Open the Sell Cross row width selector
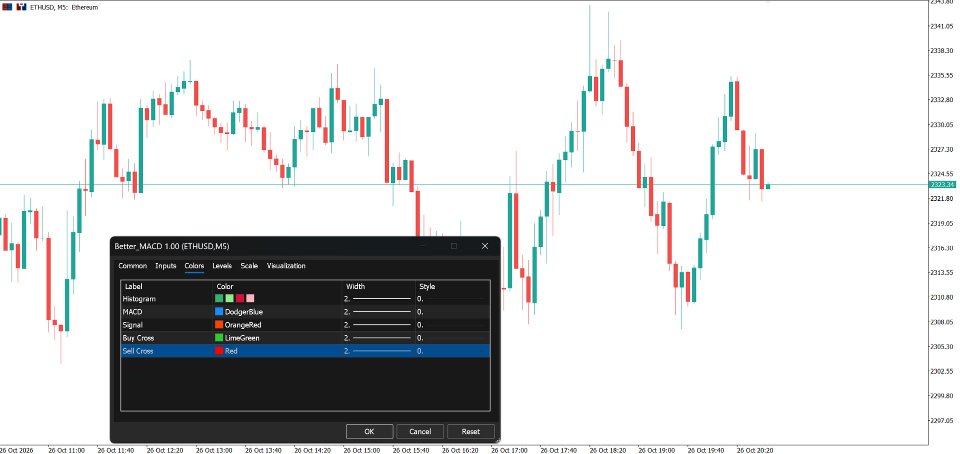 pos(378,351)
